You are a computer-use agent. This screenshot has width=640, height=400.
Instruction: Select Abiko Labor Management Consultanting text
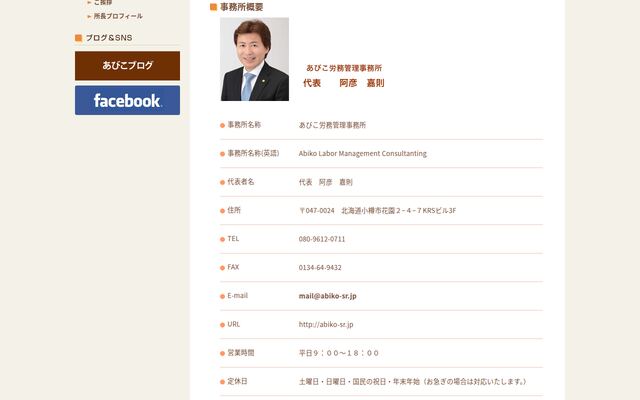click(x=362, y=153)
